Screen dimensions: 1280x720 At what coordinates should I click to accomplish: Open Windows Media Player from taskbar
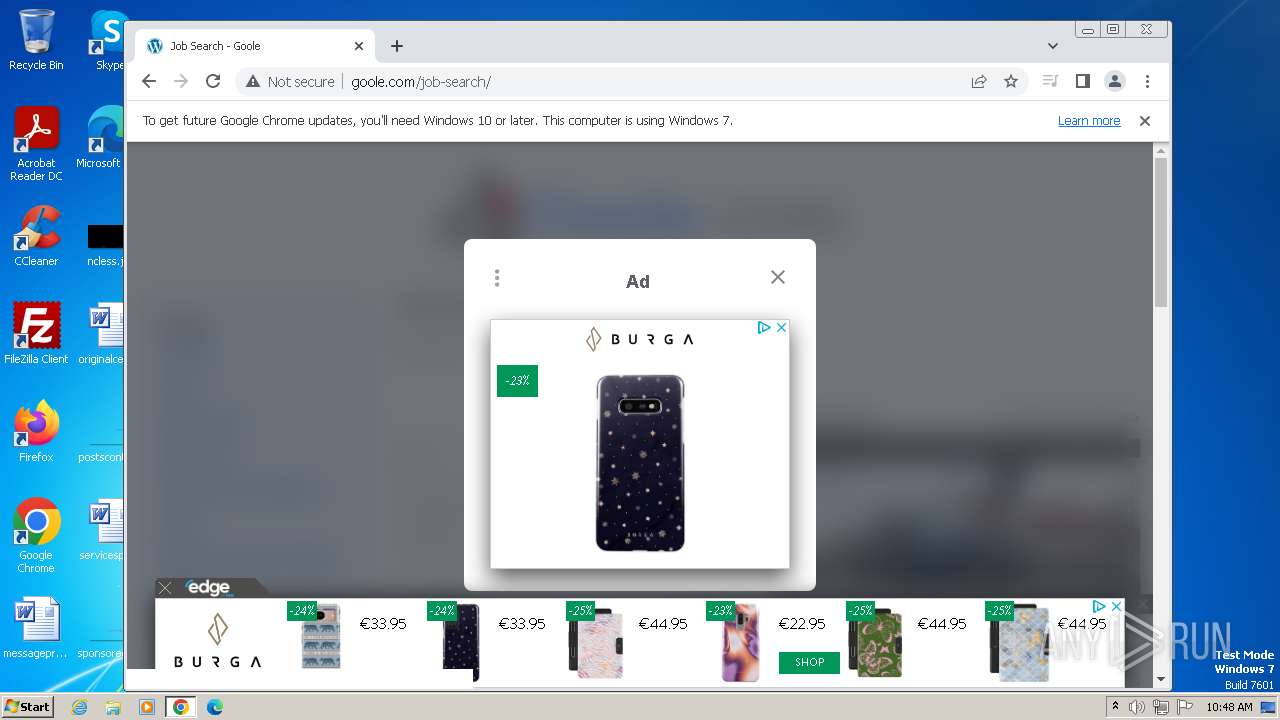tap(147, 707)
